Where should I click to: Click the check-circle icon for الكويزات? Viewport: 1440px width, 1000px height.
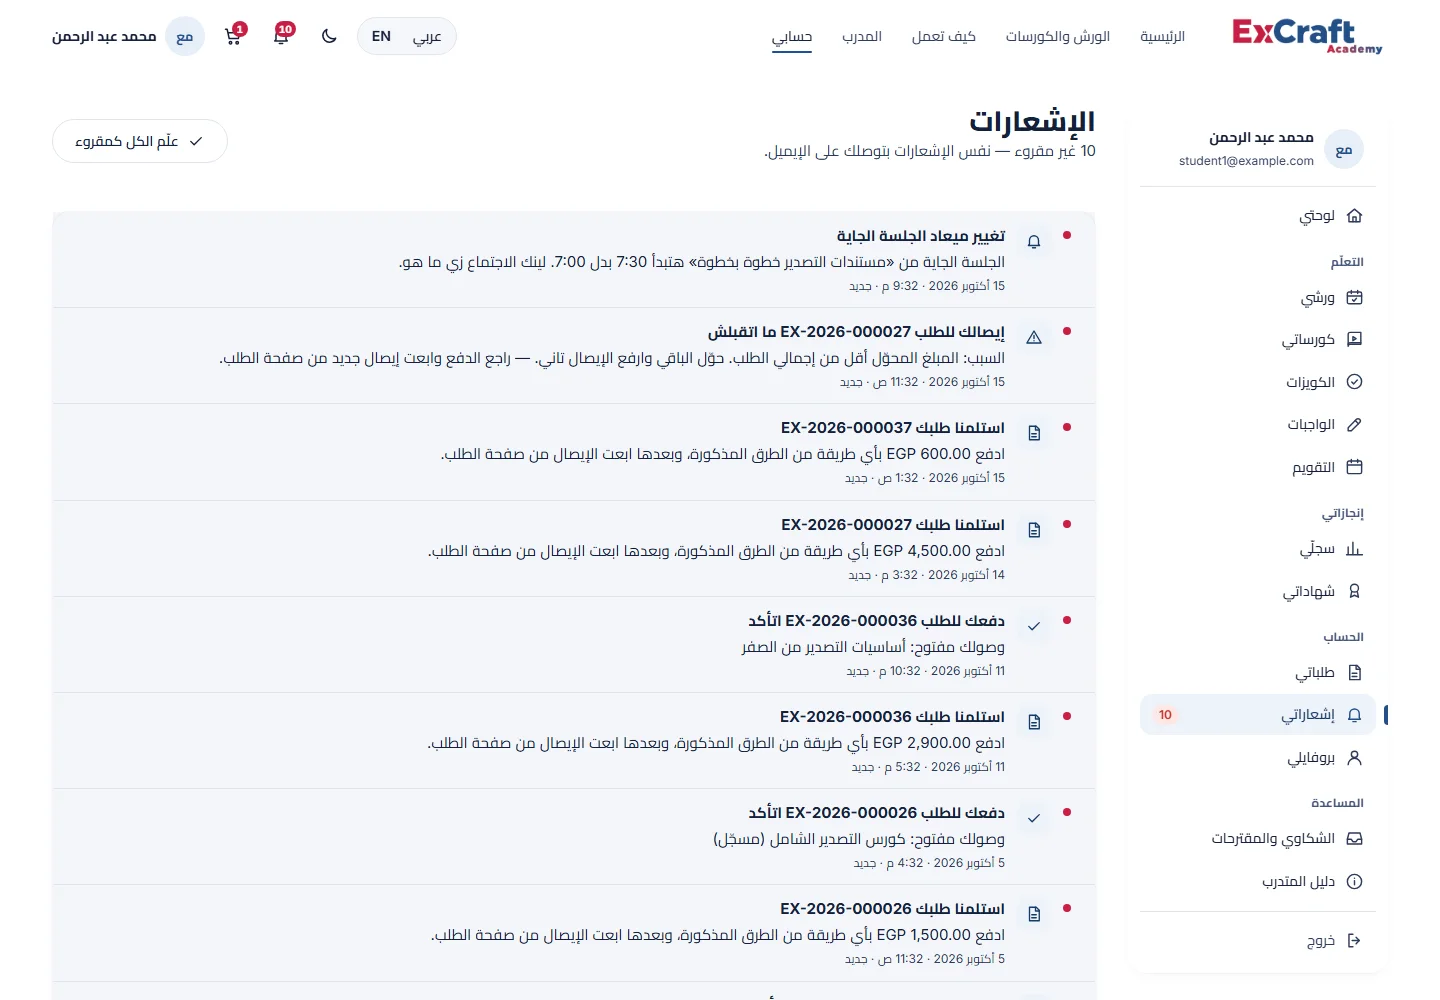click(x=1355, y=381)
